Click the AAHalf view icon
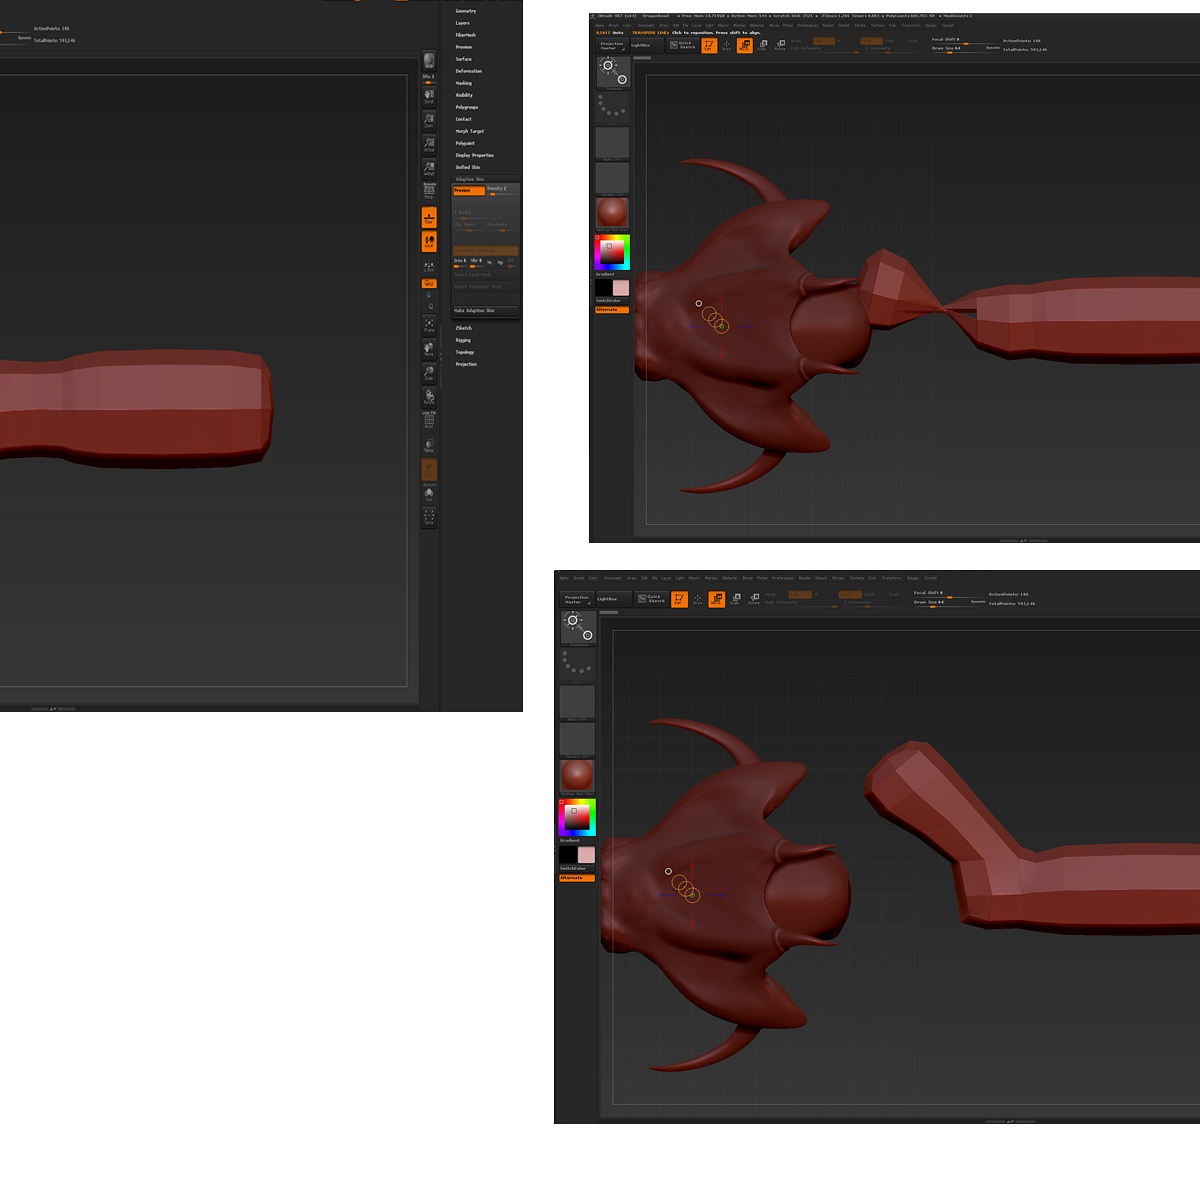 click(429, 168)
